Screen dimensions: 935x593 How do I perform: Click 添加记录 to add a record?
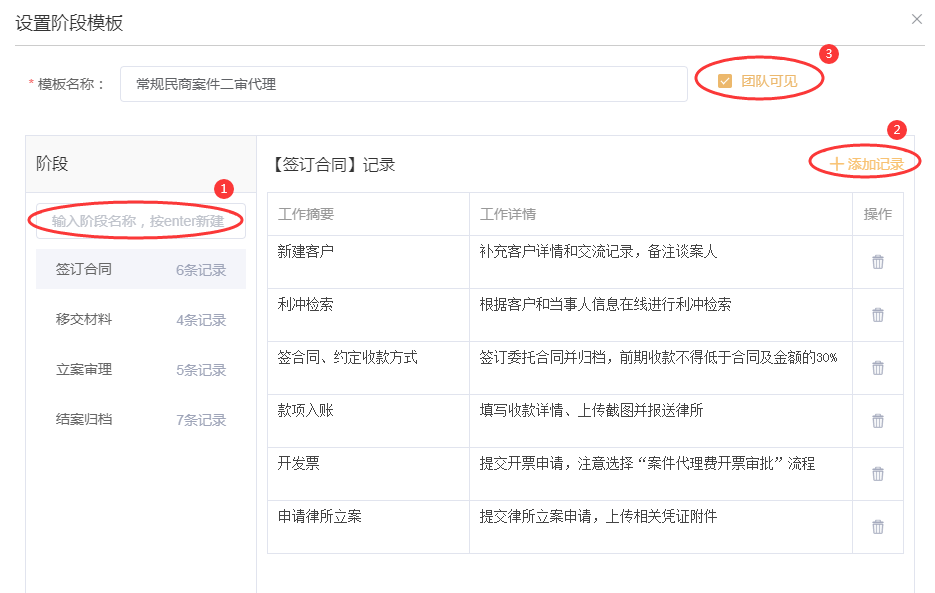tap(866, 164)
